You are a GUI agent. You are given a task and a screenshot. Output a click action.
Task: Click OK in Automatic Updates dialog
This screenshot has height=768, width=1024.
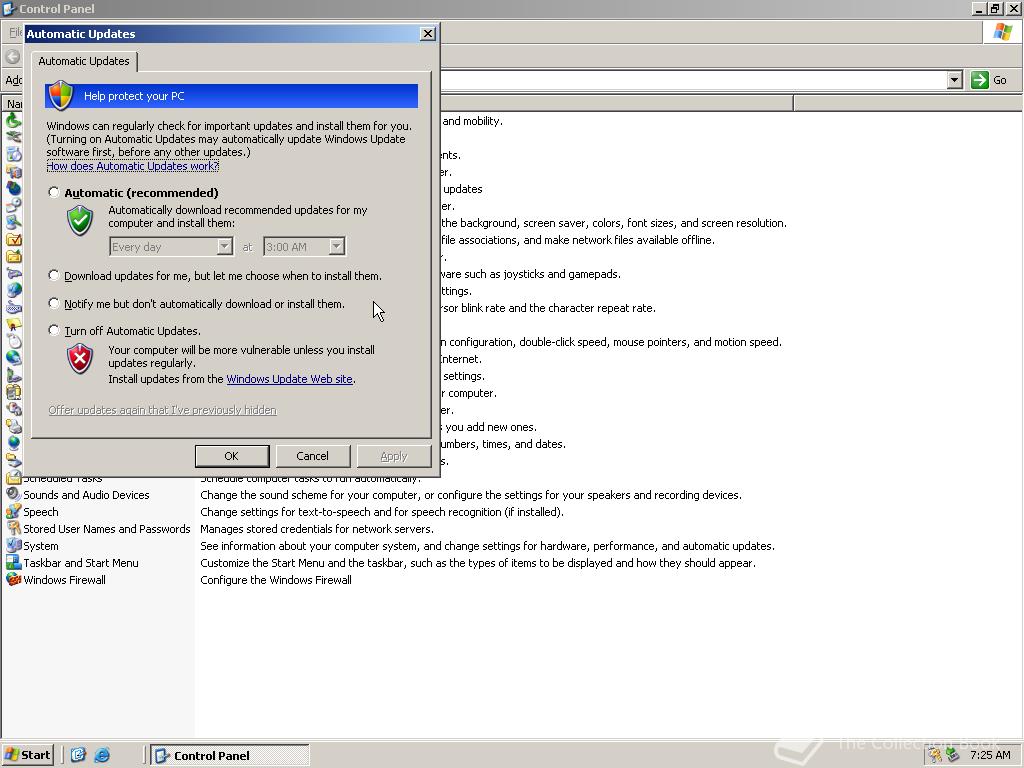(x=232, y=456)
